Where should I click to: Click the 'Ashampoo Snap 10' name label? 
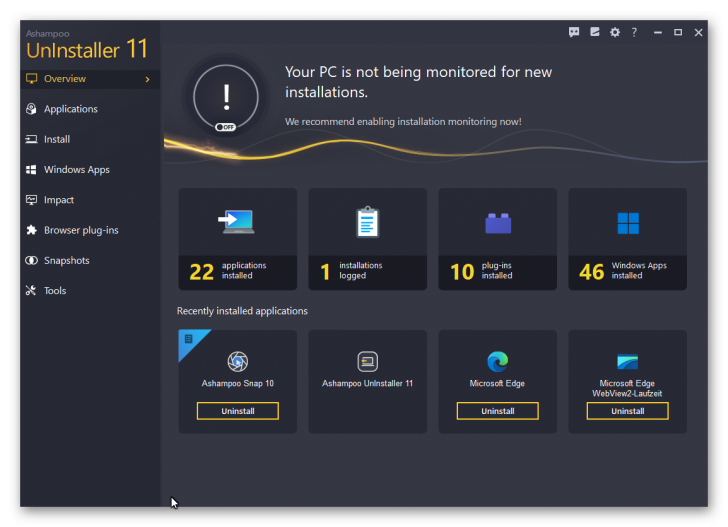click(238, 384)
